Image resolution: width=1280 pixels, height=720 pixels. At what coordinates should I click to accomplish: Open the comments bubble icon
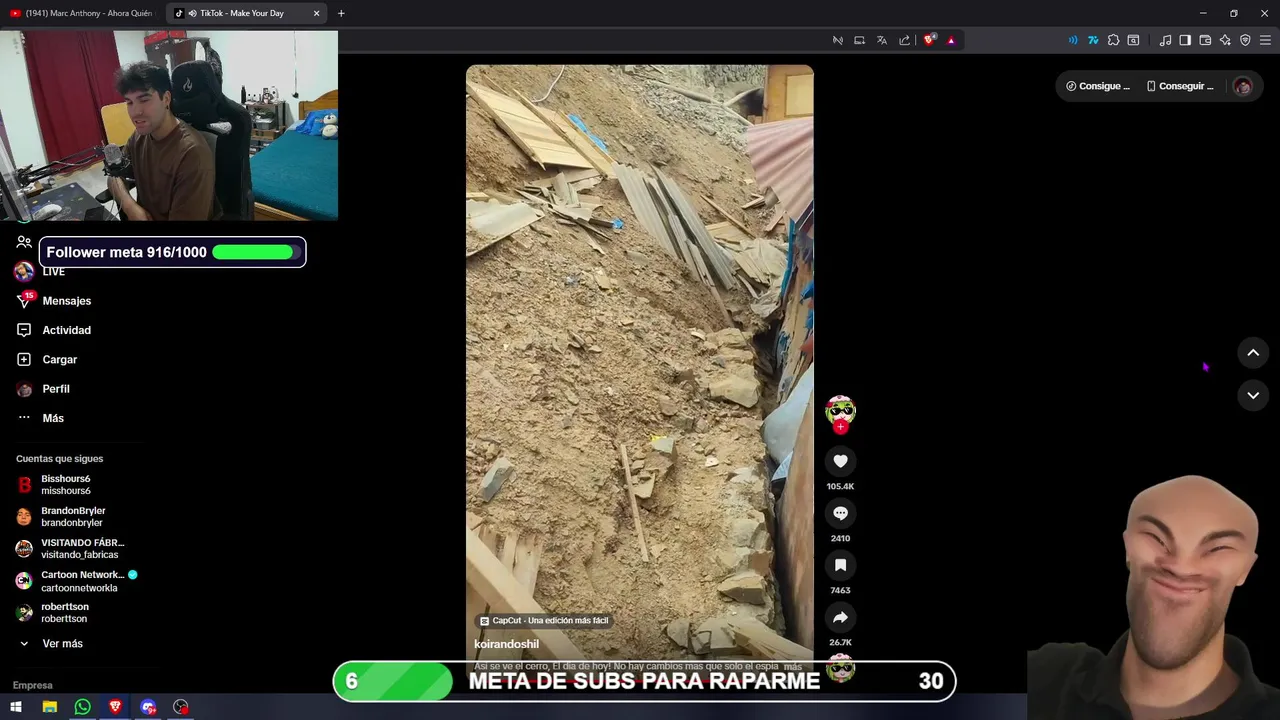[840, 513]
